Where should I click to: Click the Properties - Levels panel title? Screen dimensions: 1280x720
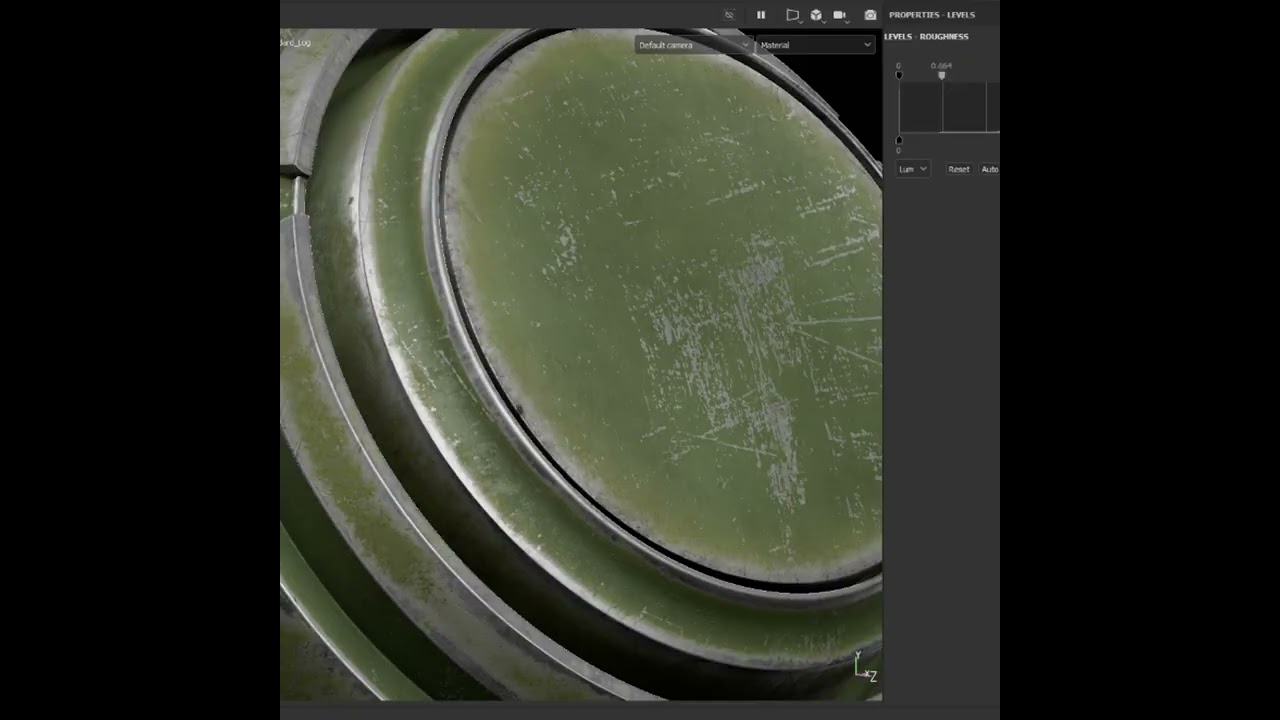pos(931,15)
